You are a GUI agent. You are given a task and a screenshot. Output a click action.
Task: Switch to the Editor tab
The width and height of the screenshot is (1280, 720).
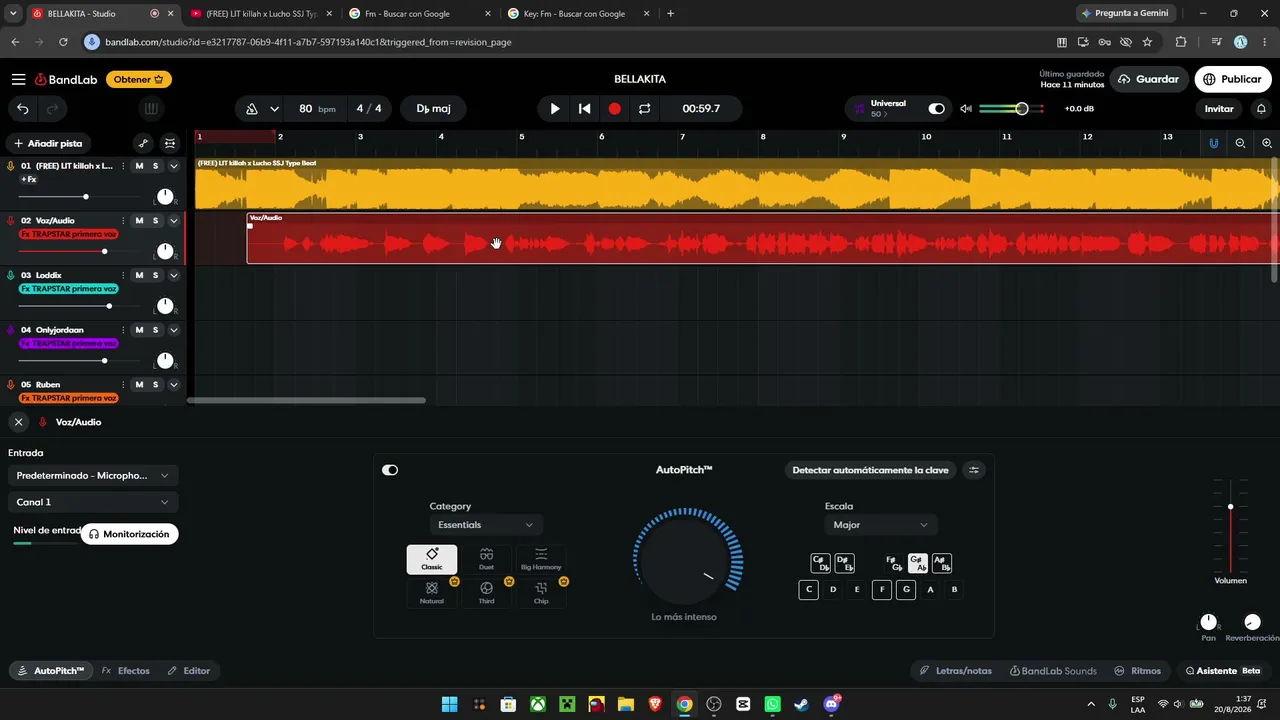tap(189, 671)
